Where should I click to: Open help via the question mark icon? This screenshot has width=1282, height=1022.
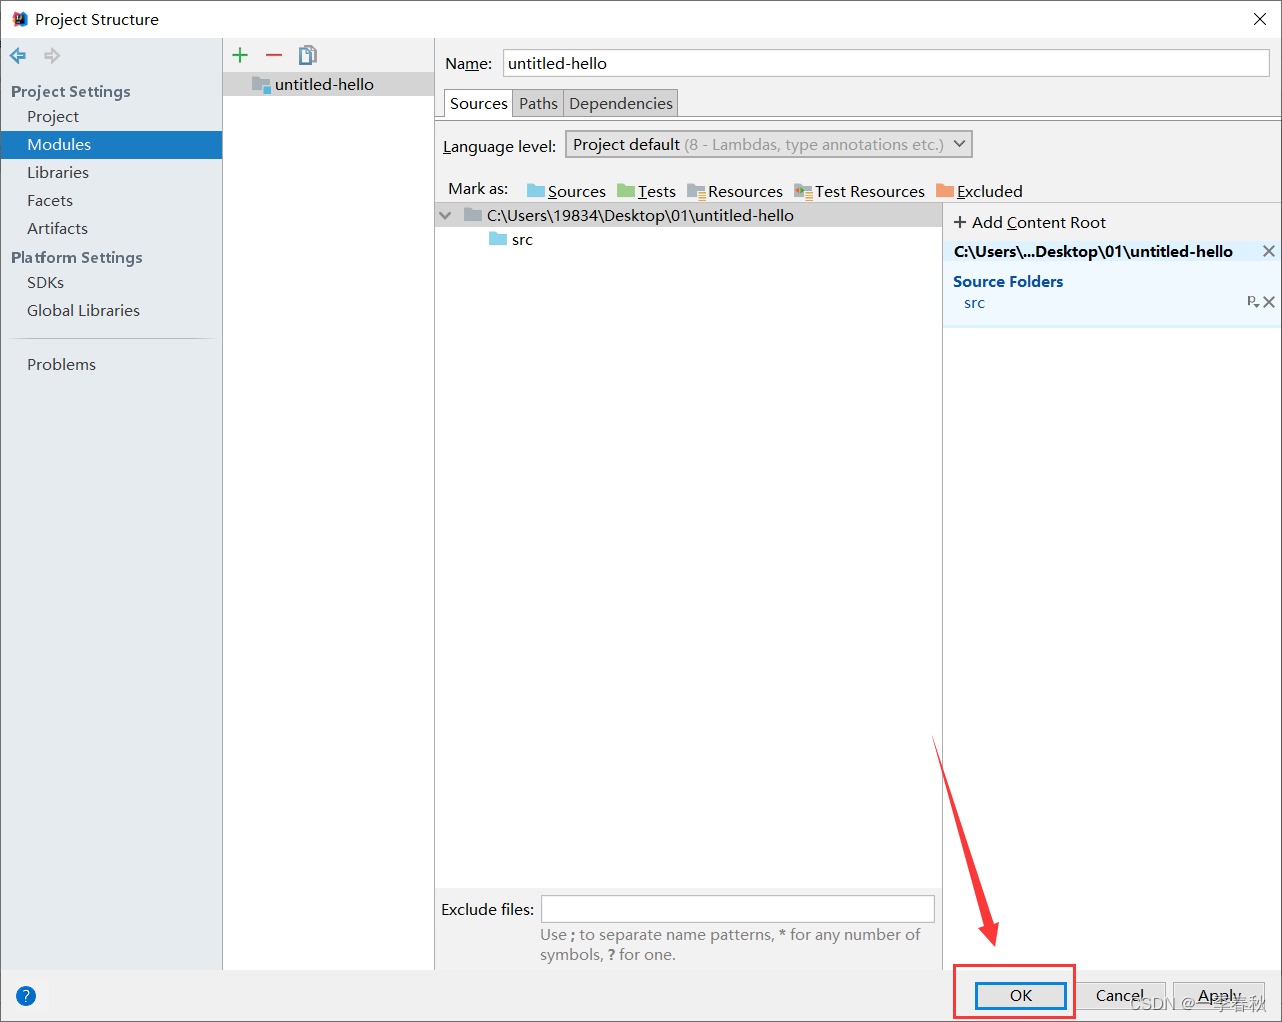tap(25, 995)
